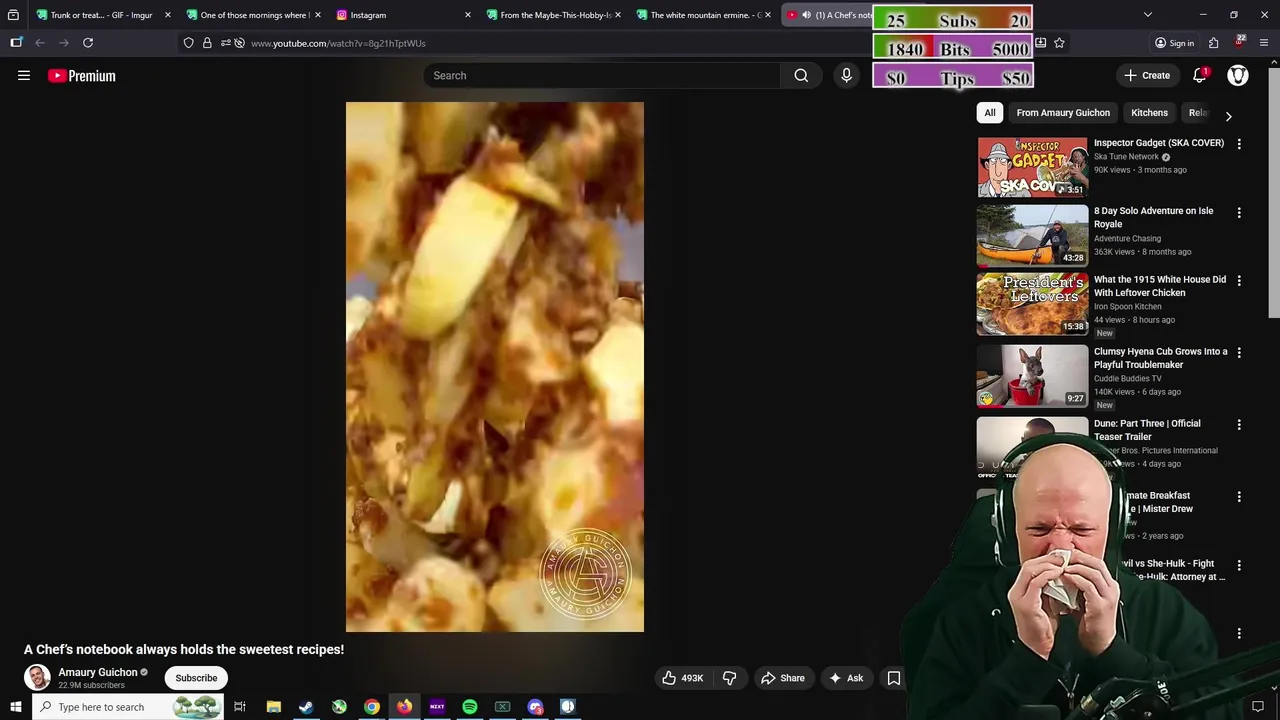Open Discord from the taskbar

coord(535,707)
